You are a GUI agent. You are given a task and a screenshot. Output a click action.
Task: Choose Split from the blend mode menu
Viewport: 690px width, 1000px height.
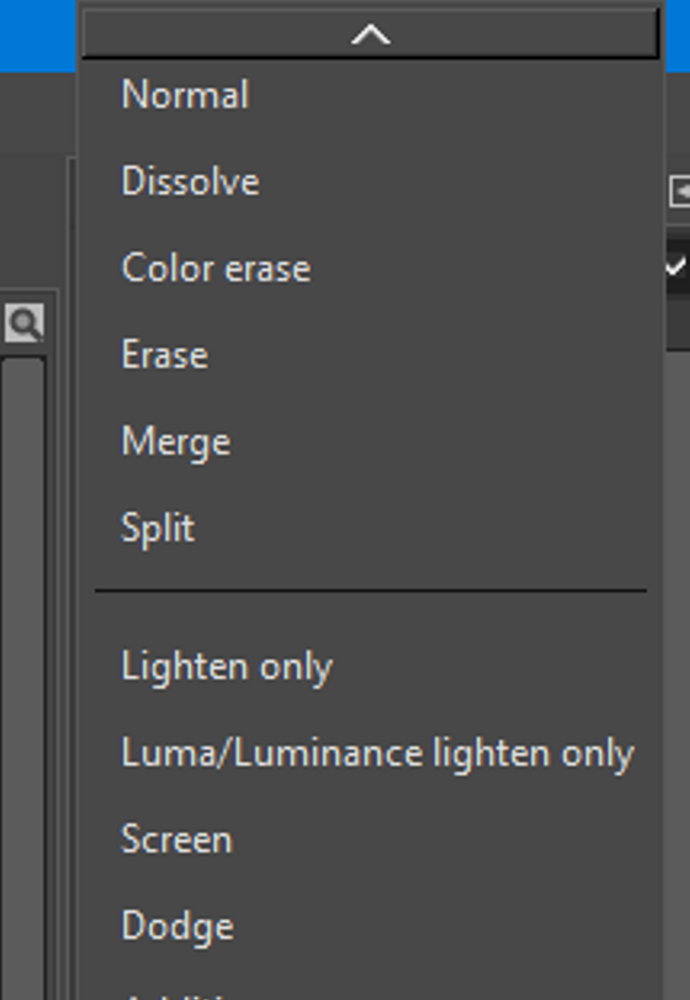pyautogui.click(x=158, y=527)
